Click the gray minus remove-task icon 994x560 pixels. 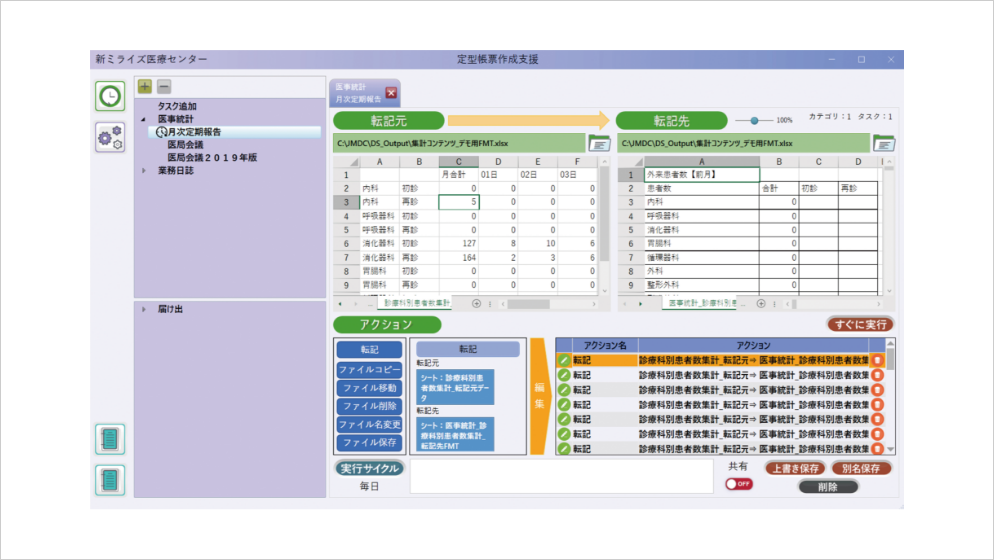(164, 86)
